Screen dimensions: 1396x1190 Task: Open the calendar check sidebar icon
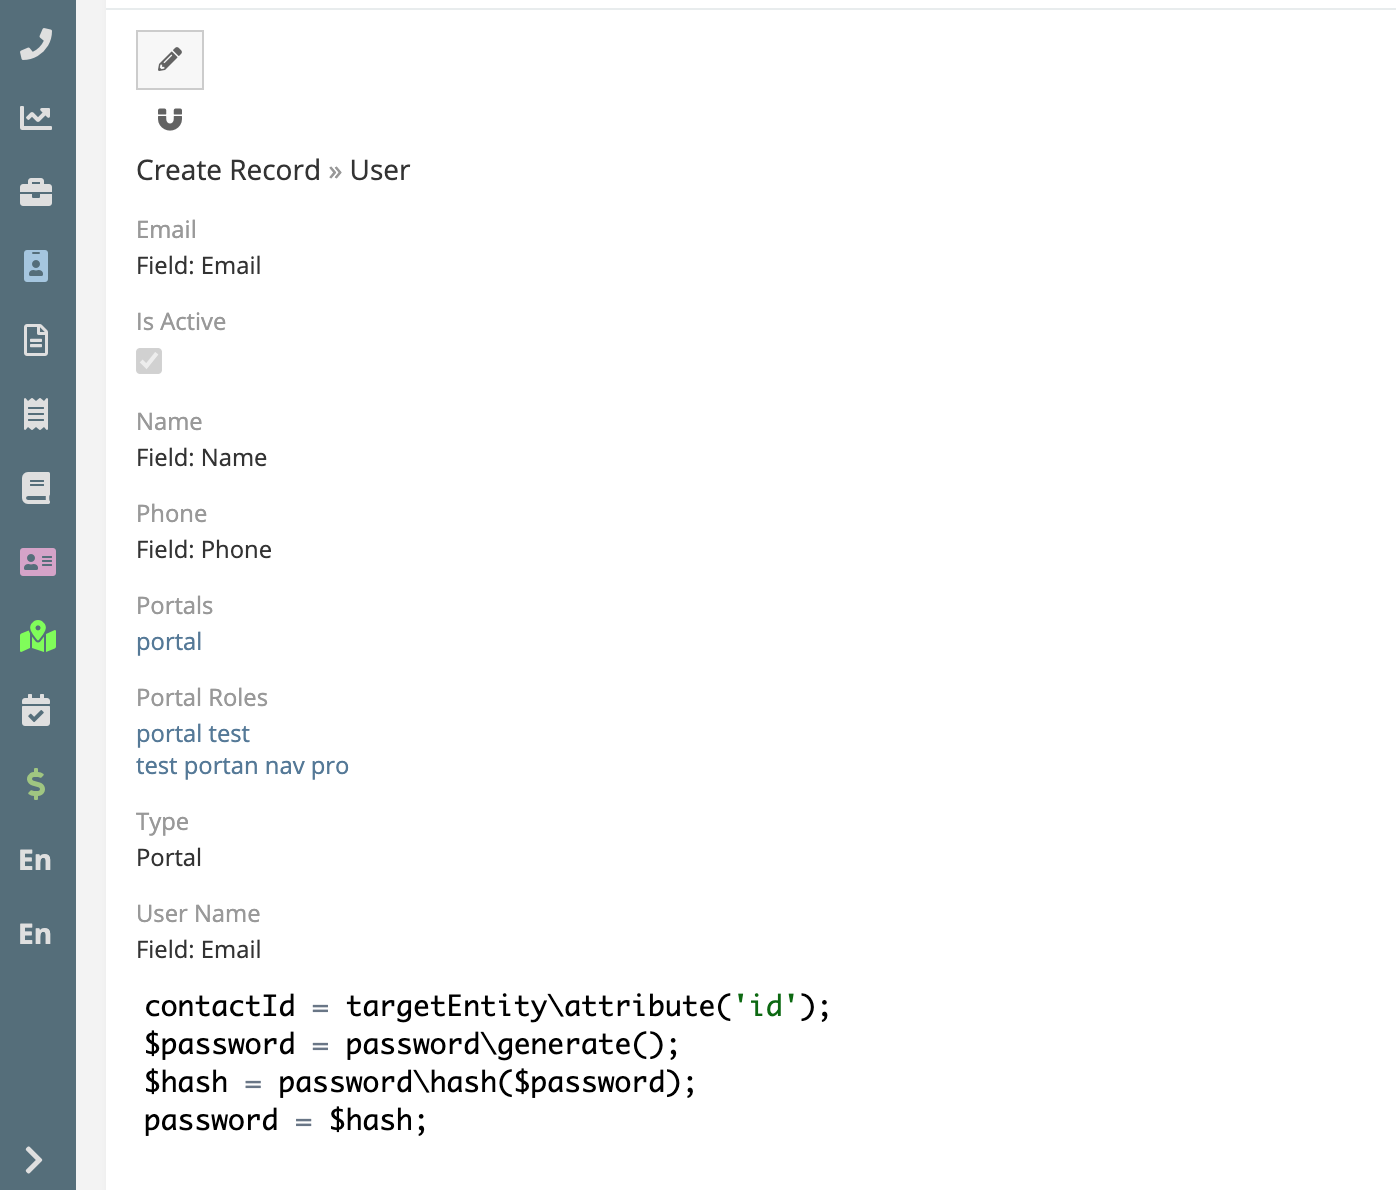36,710
